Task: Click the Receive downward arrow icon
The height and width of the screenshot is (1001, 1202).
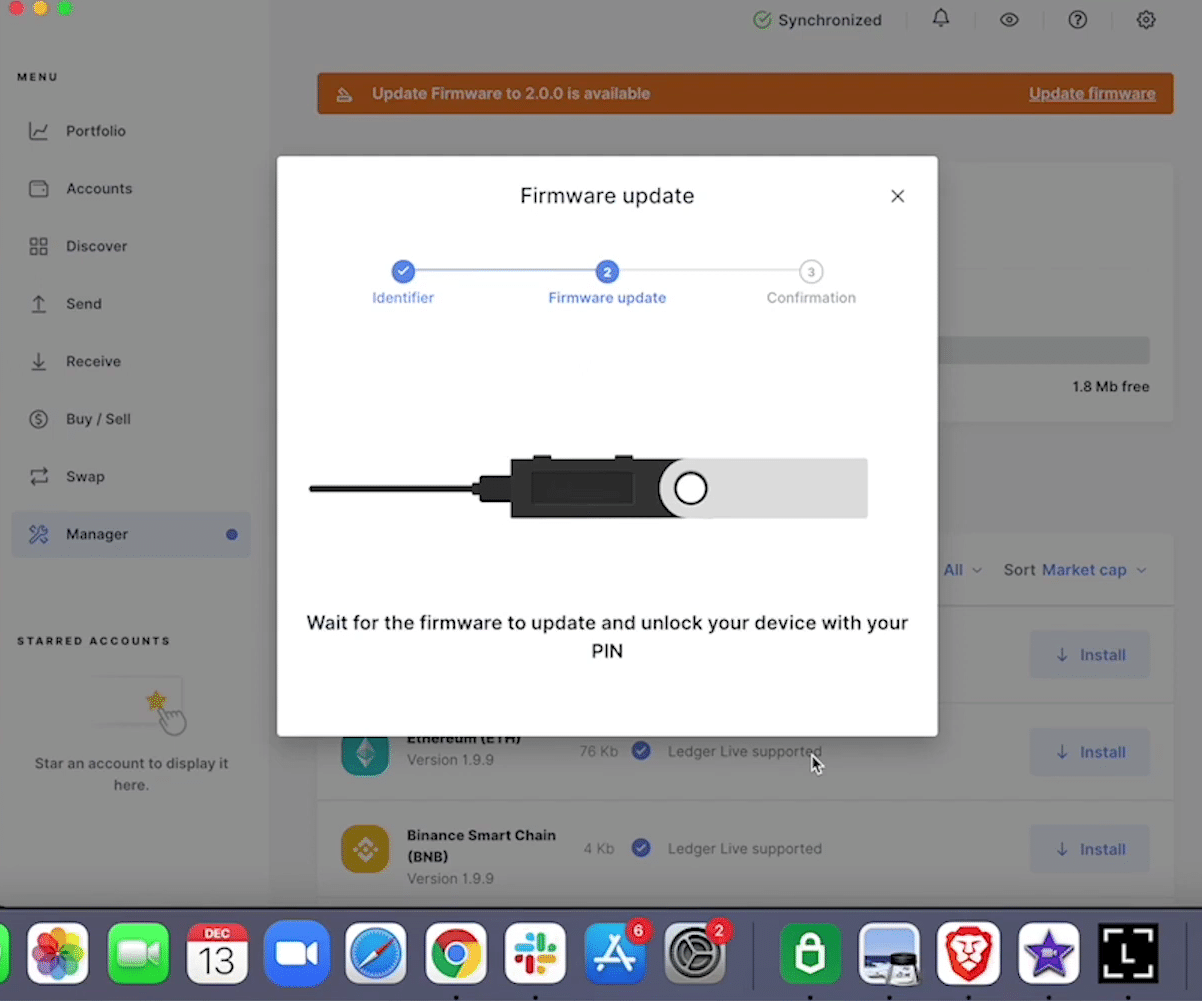Action: [x=39, y=362]
